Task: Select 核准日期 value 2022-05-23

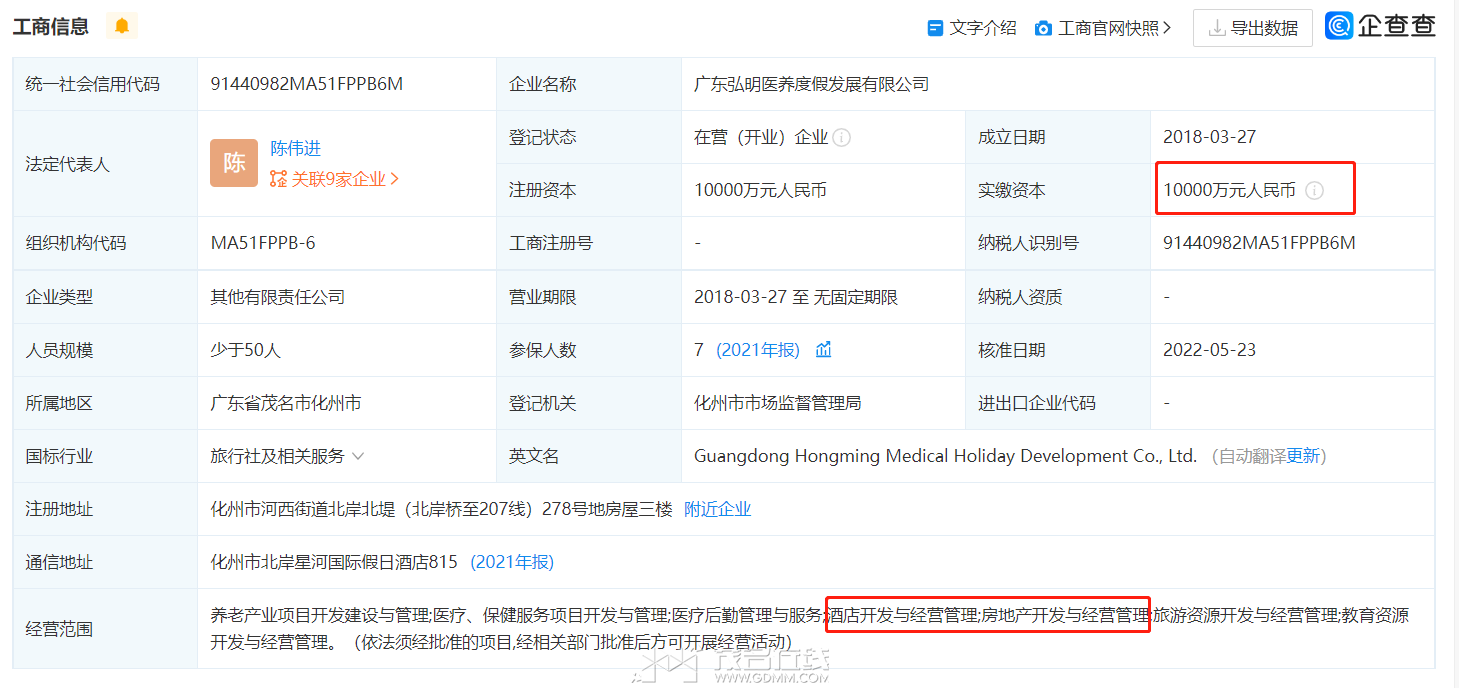Action: click(1209, 350)
